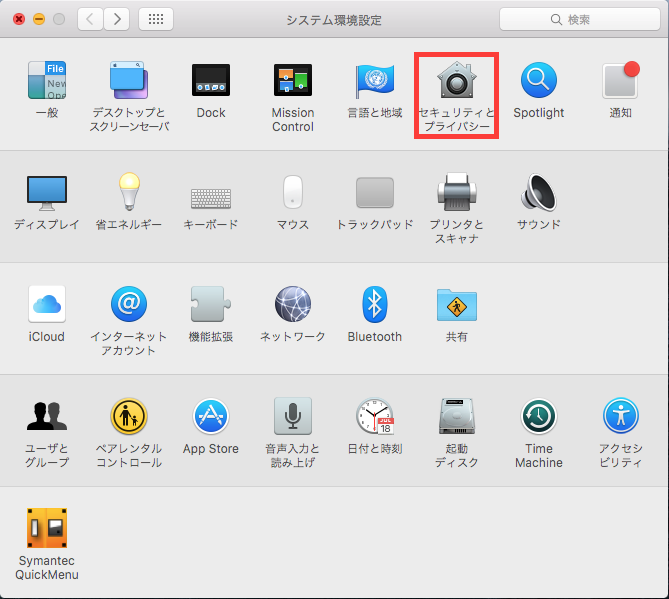Open 起動ディスク (Startup Disk) pane
Viewport: 669px width, 599px height.
tap(457, 416)
